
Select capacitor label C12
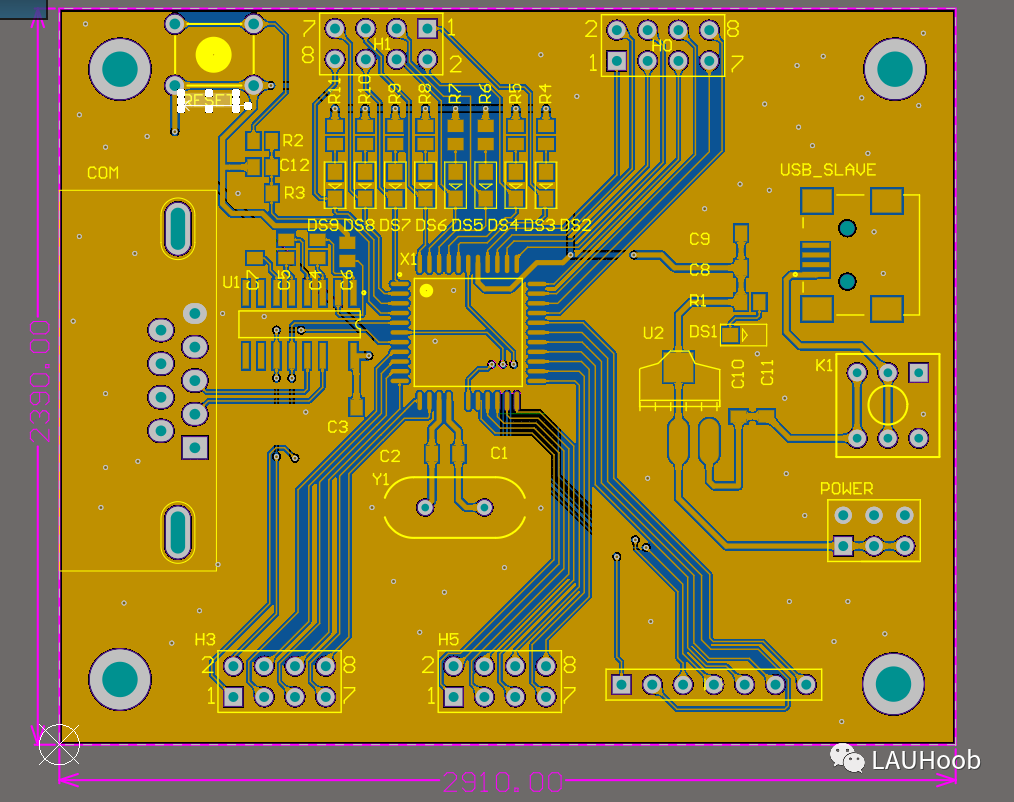(x=294, y=165)
